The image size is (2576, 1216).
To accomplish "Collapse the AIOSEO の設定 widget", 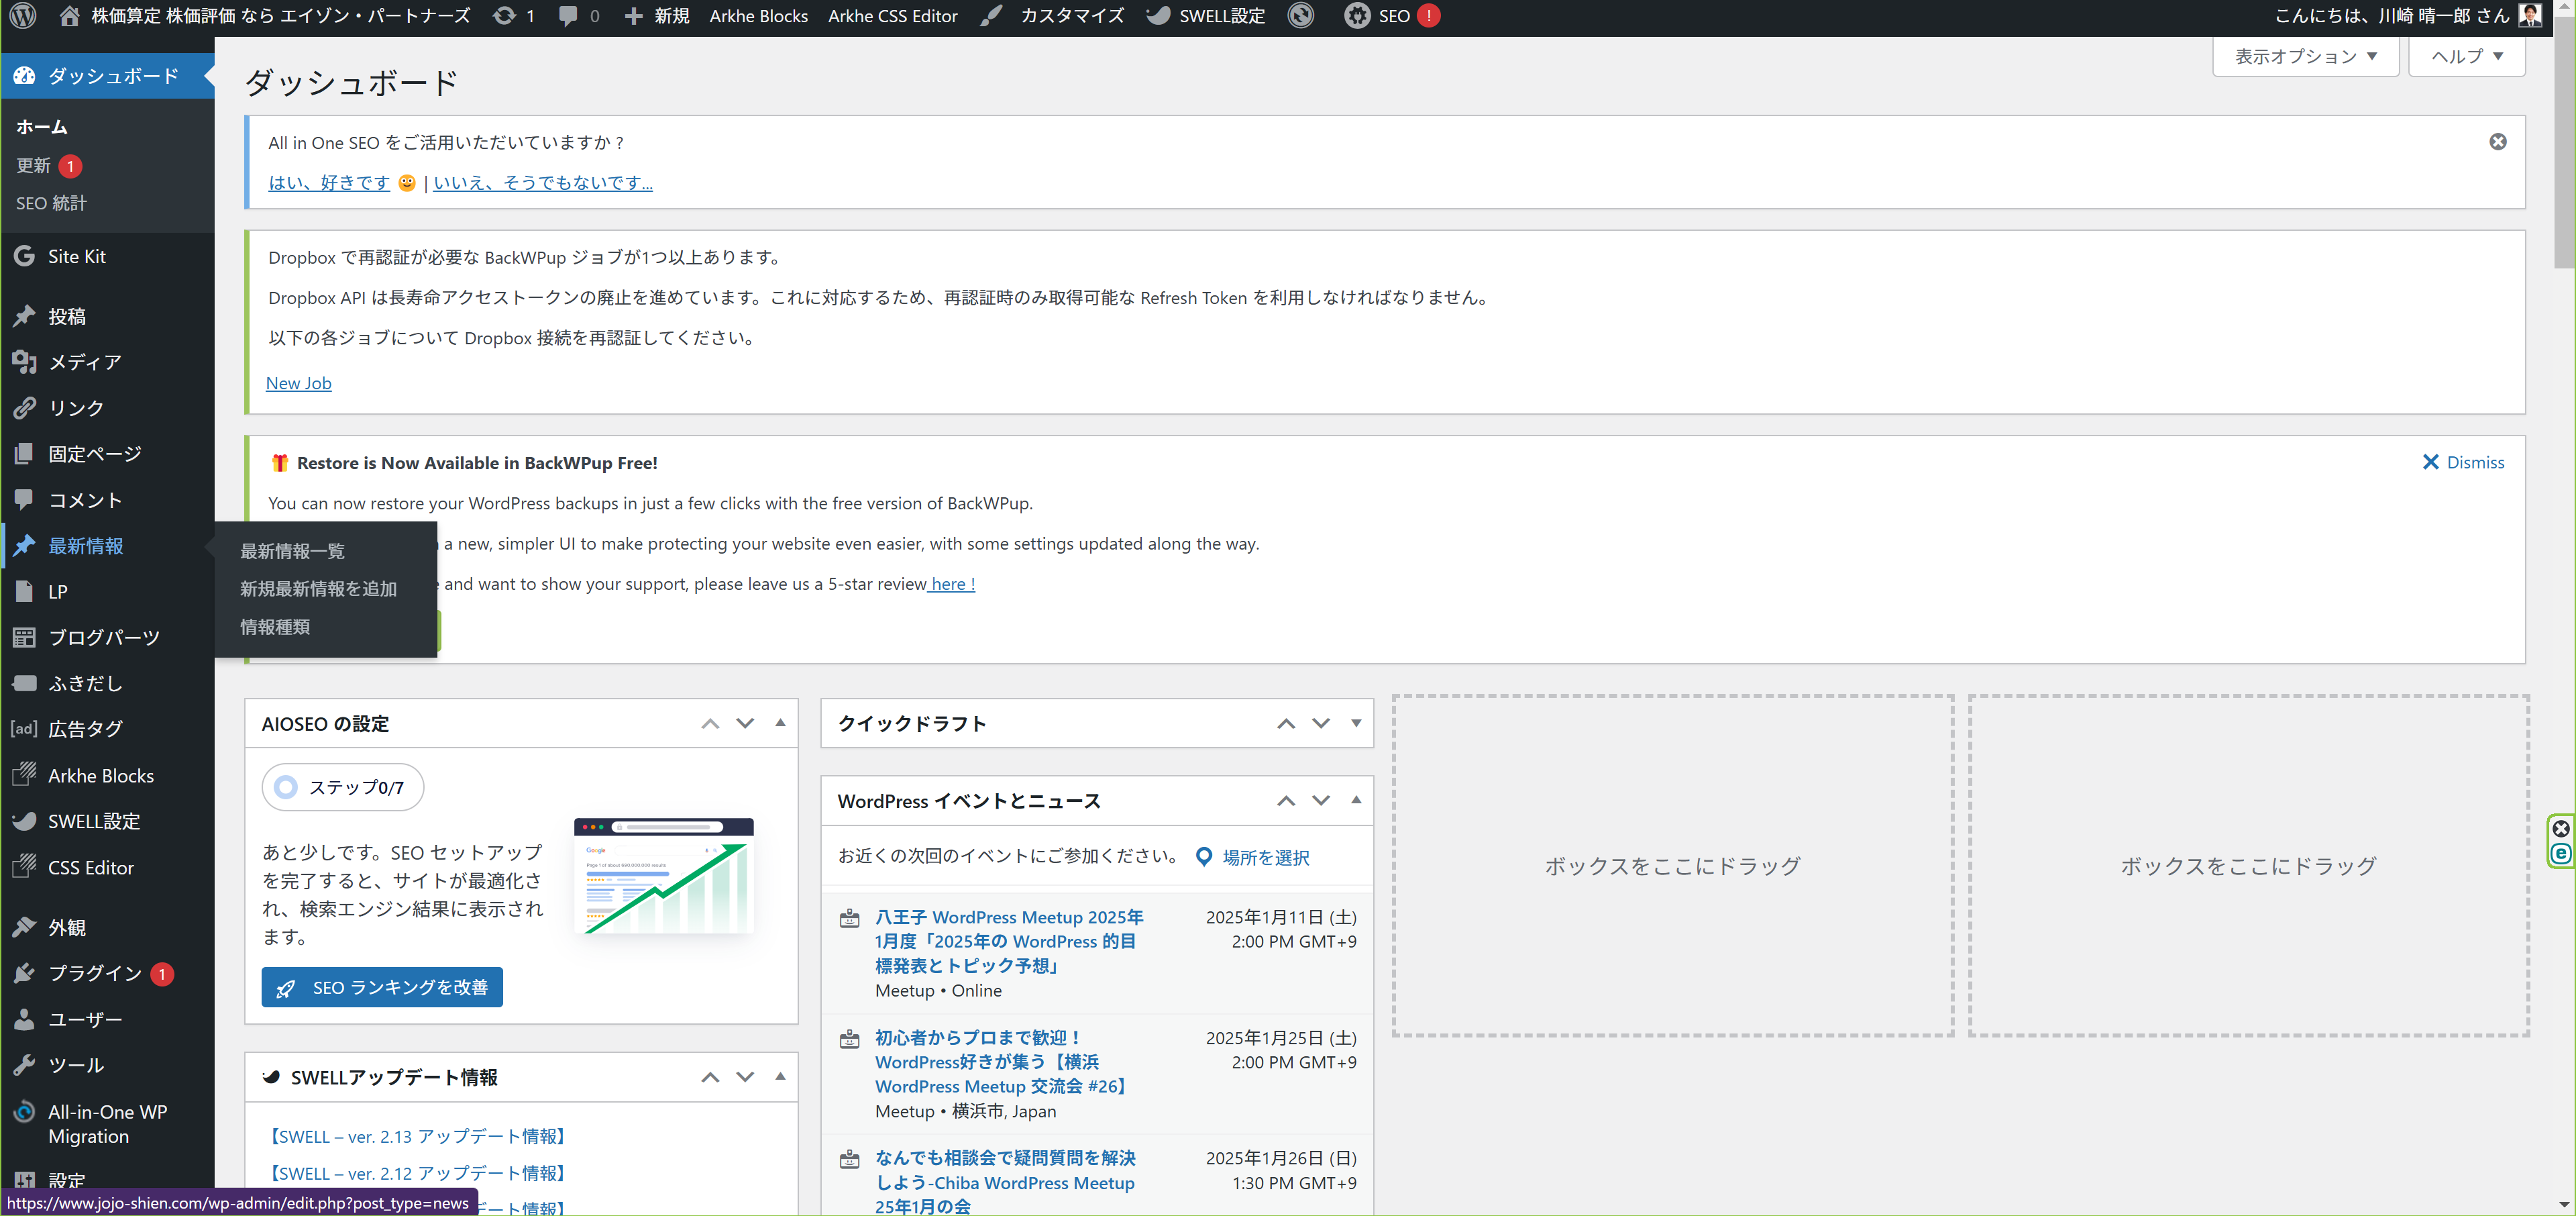I will tap(781, 723).
